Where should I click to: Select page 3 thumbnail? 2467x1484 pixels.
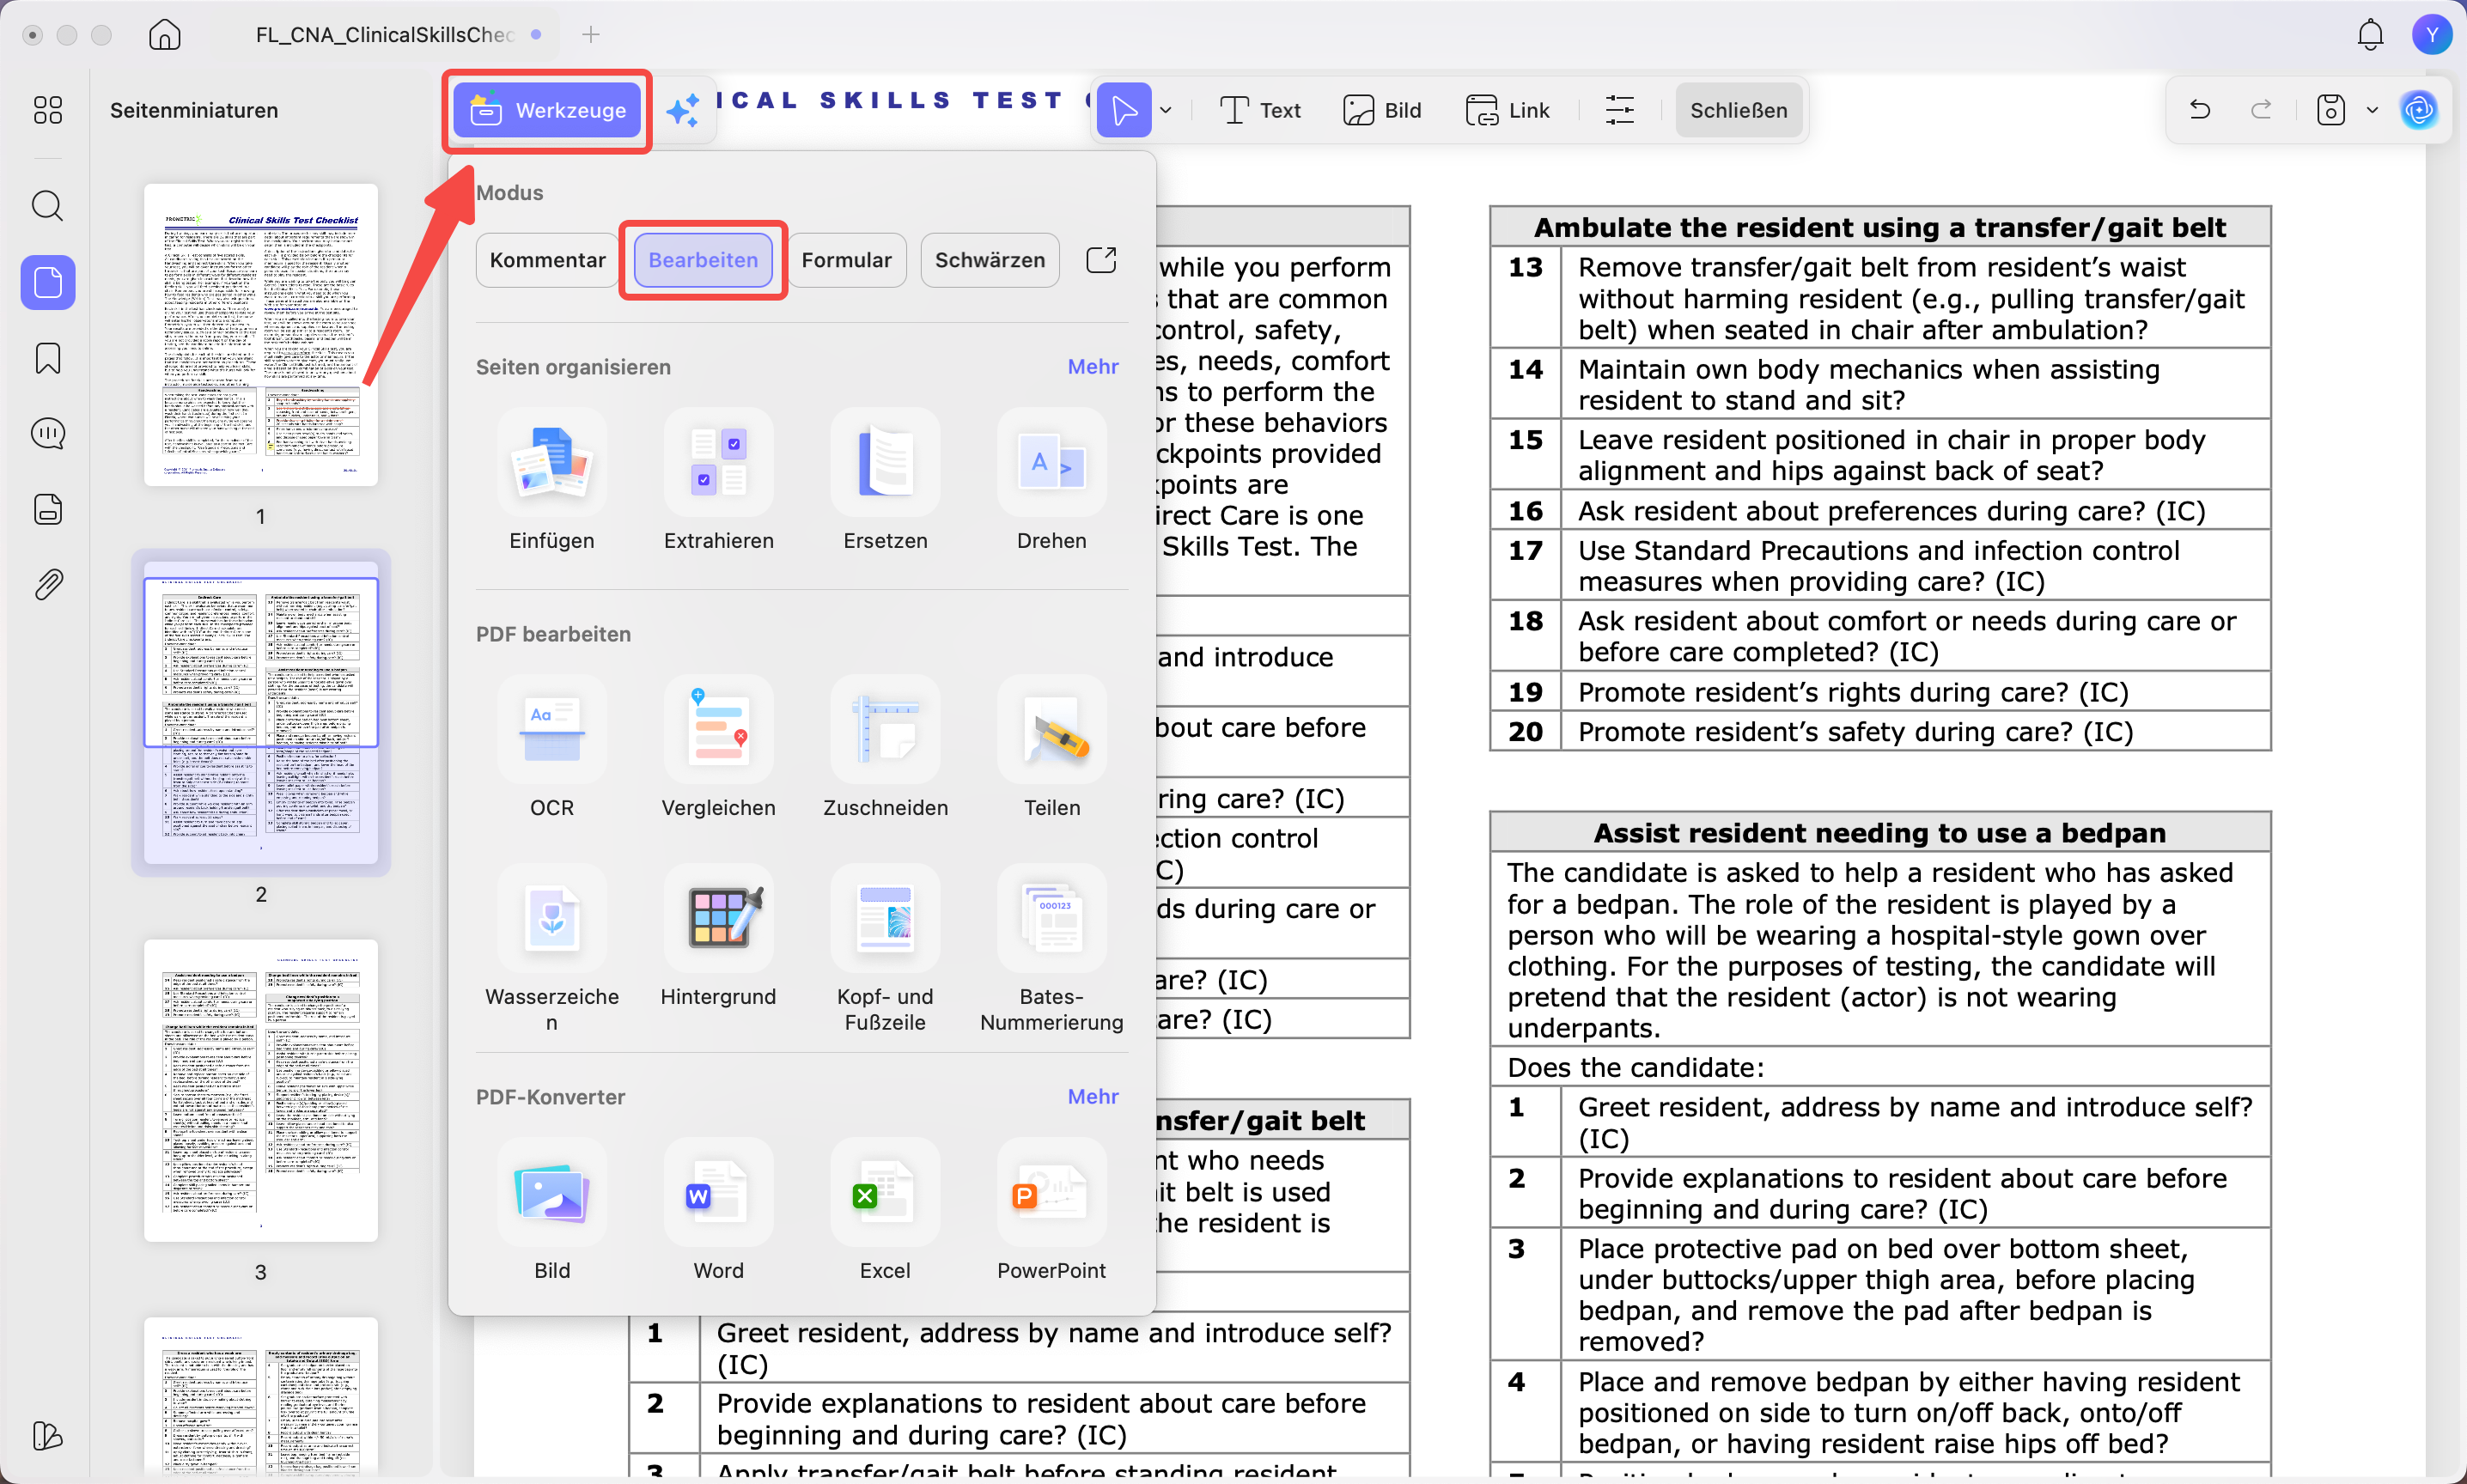click(260, 1090)
